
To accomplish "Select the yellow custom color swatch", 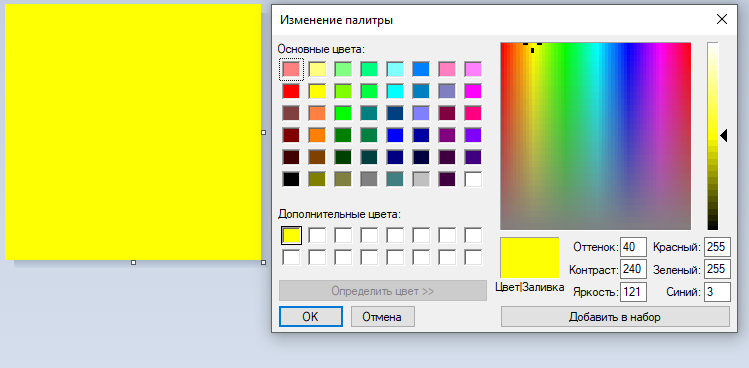I will (291, 235).
